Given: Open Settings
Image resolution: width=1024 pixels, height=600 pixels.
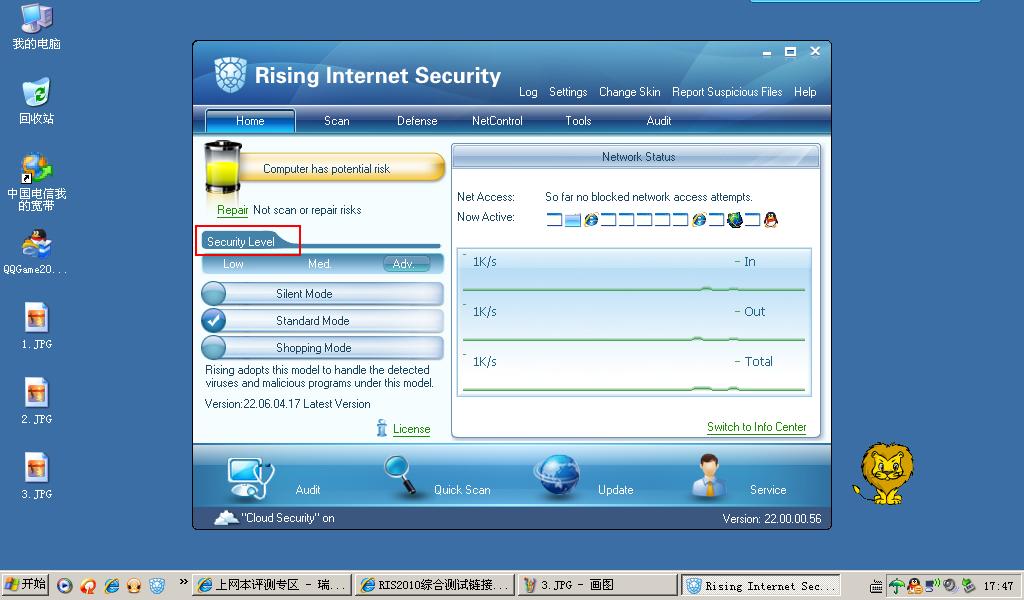Looking at the screenshot, I should pyautogui.click(x=568, y=92).
